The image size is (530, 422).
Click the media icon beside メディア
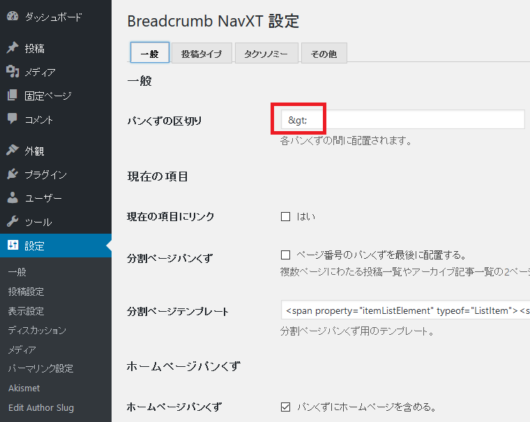point(13,71)
